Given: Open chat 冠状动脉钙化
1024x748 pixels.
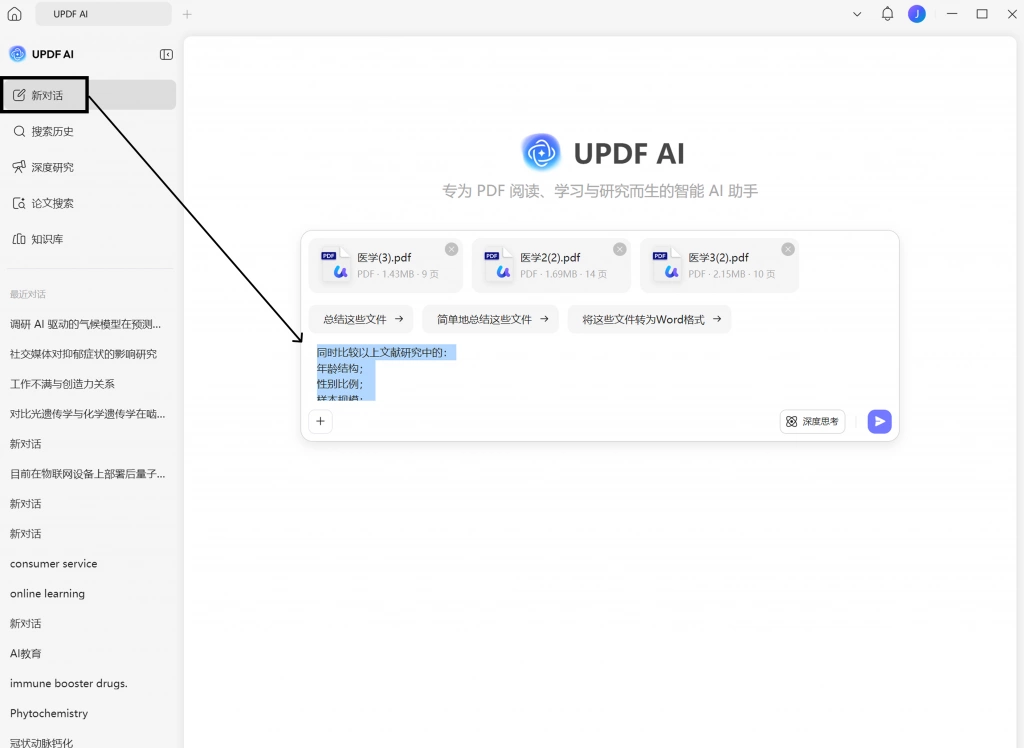Looking at the screenshot, I should 42,742.
